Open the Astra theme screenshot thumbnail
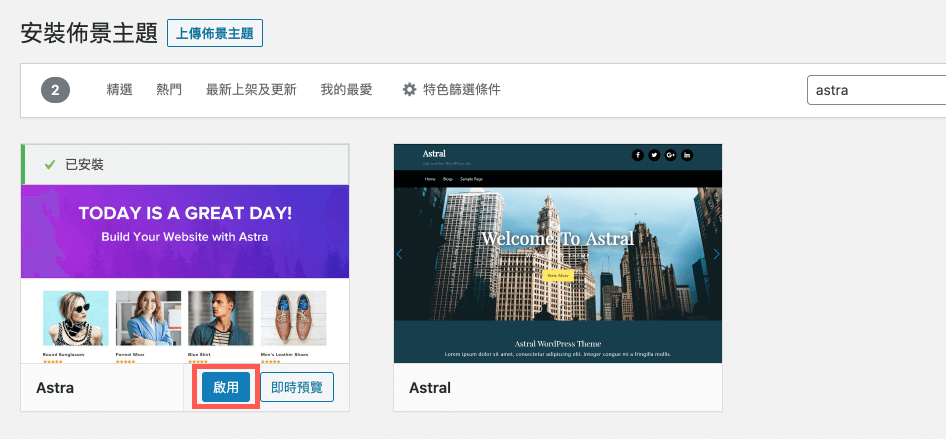This screenshot has height=439, width=946. [185, 274]
